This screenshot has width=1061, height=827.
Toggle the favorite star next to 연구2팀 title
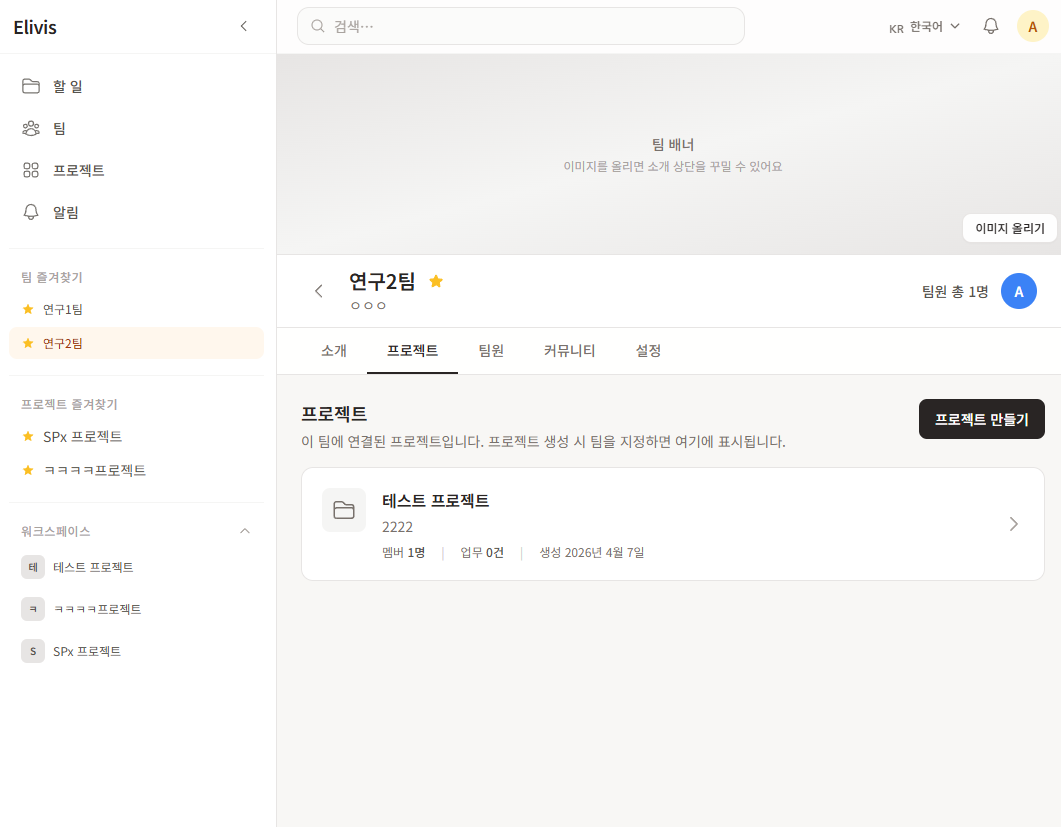pyautogui.click(x=436, y=281)
